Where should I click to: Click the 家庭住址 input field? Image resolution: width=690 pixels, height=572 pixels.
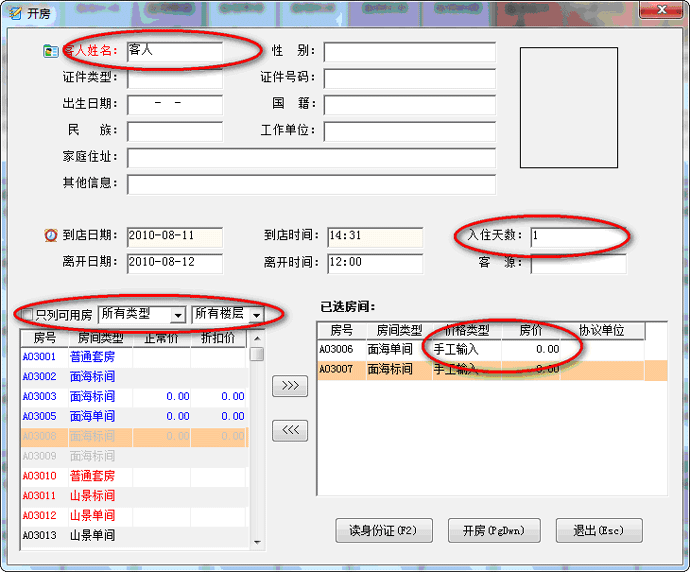(x=312, y=158)
